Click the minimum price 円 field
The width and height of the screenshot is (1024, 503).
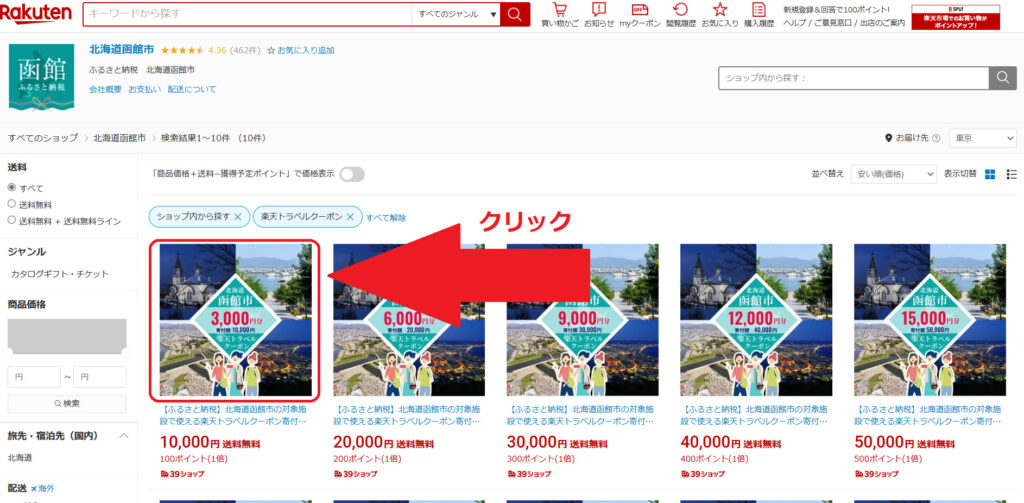click(x=34, y=377)
